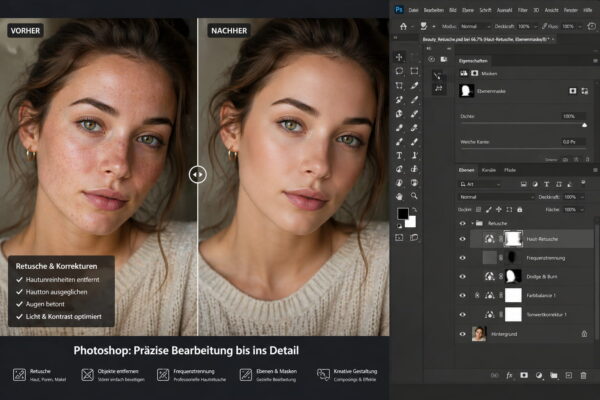Image resolution: width=600 pixels, height=400 pixels.
Task: Hide the Retusche group with eye icon
Action: coord(462,223)
